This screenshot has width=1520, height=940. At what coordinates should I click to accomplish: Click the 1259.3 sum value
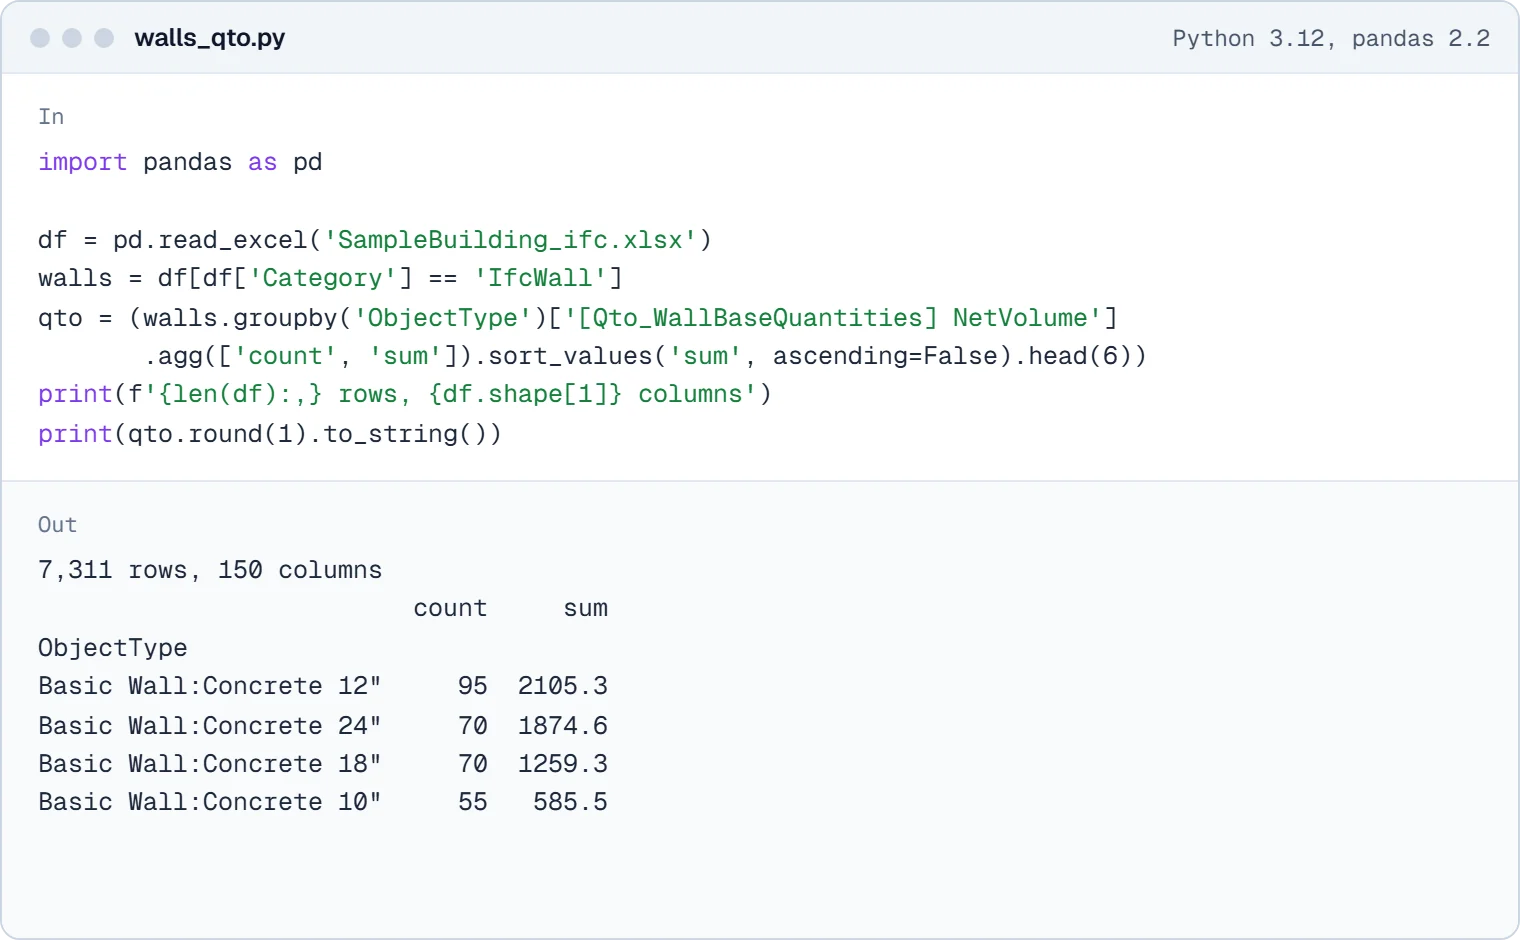563,764
